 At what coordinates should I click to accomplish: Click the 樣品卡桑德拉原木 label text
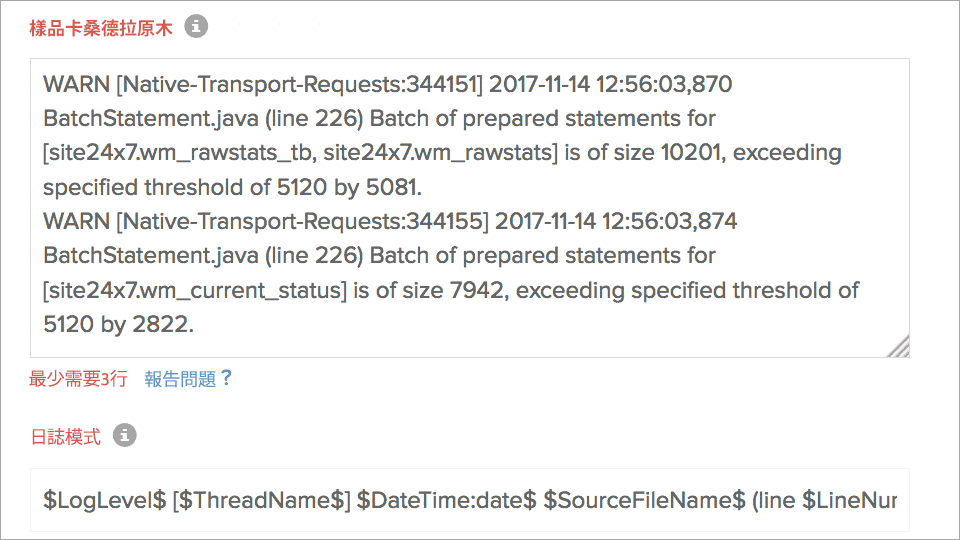coord(101,29)
